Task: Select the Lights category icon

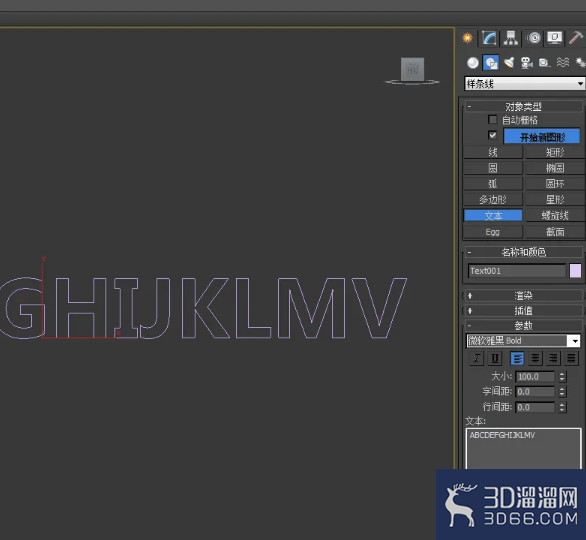Action: (x=509, y=62)
